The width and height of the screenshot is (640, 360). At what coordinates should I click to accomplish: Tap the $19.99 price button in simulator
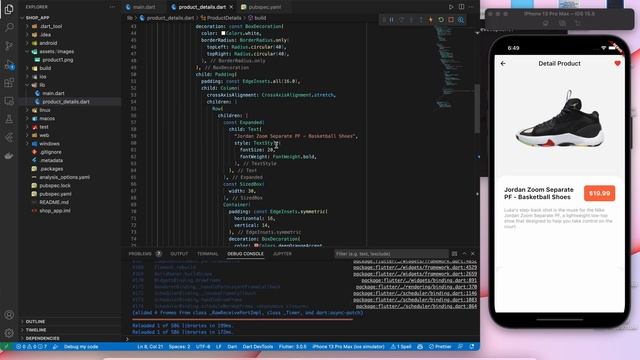coord(599,193)
